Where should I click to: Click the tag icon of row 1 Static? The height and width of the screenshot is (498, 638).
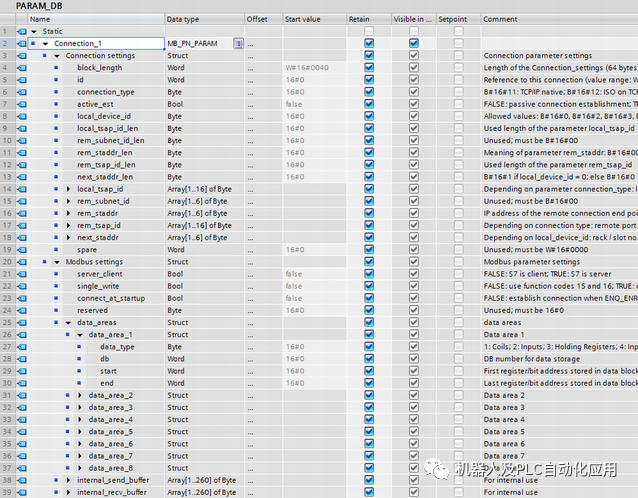coord(22,31)
